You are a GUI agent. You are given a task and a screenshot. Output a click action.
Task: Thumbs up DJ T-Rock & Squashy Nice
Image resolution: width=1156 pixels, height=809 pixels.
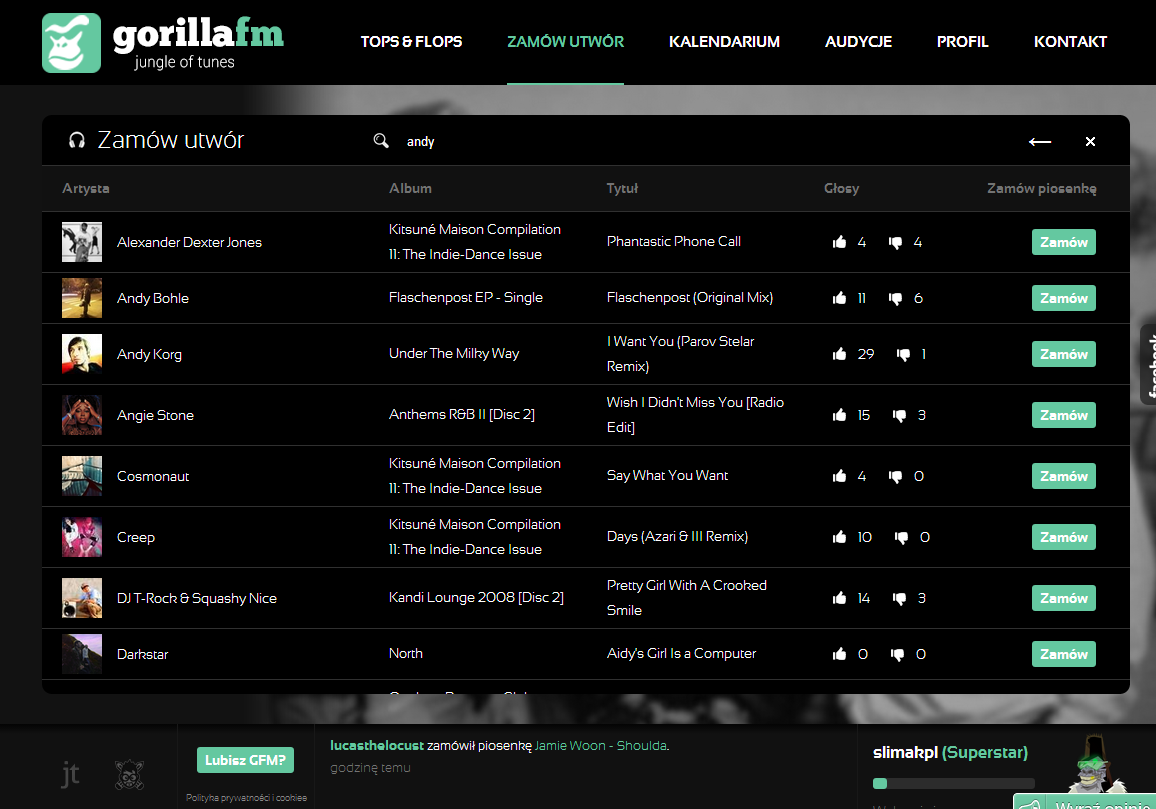(840, 598)
